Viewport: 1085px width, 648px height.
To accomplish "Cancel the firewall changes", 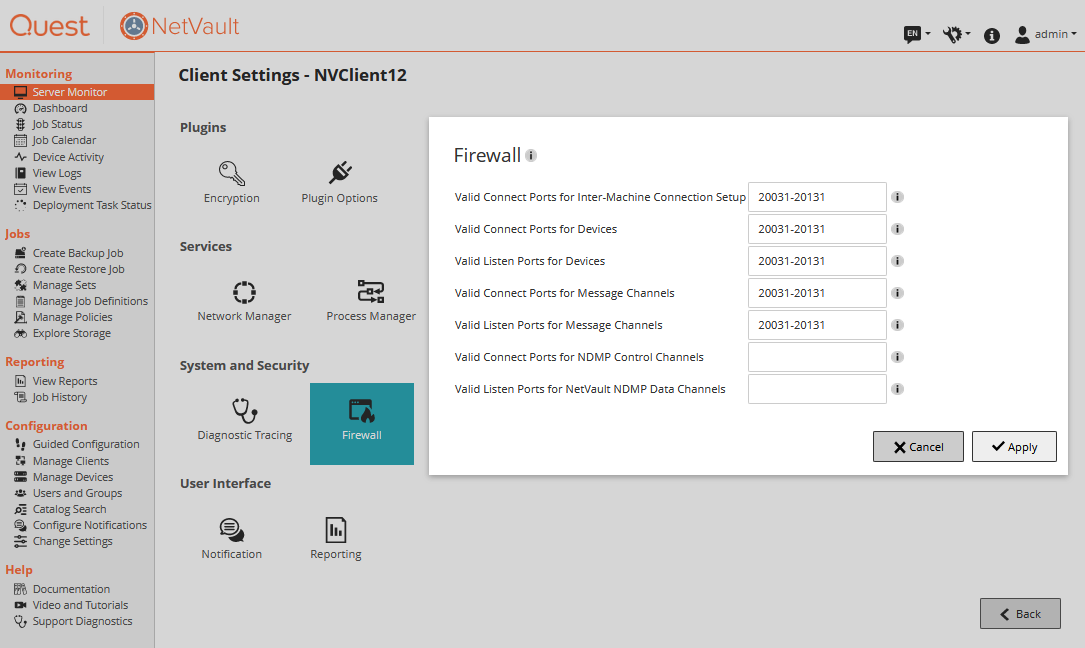I will point(918,447).
